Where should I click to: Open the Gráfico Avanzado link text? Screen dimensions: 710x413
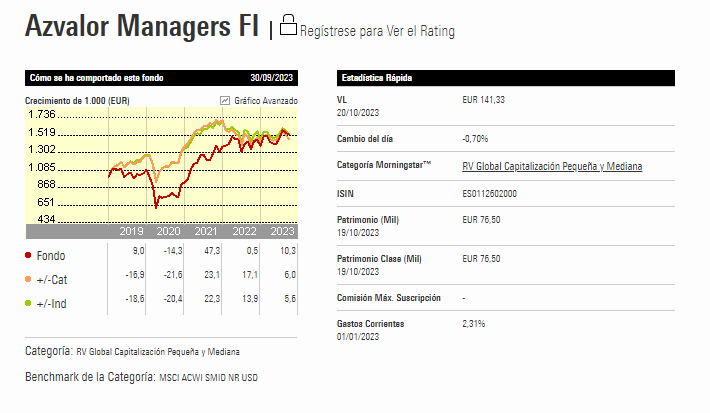[265, 101]
